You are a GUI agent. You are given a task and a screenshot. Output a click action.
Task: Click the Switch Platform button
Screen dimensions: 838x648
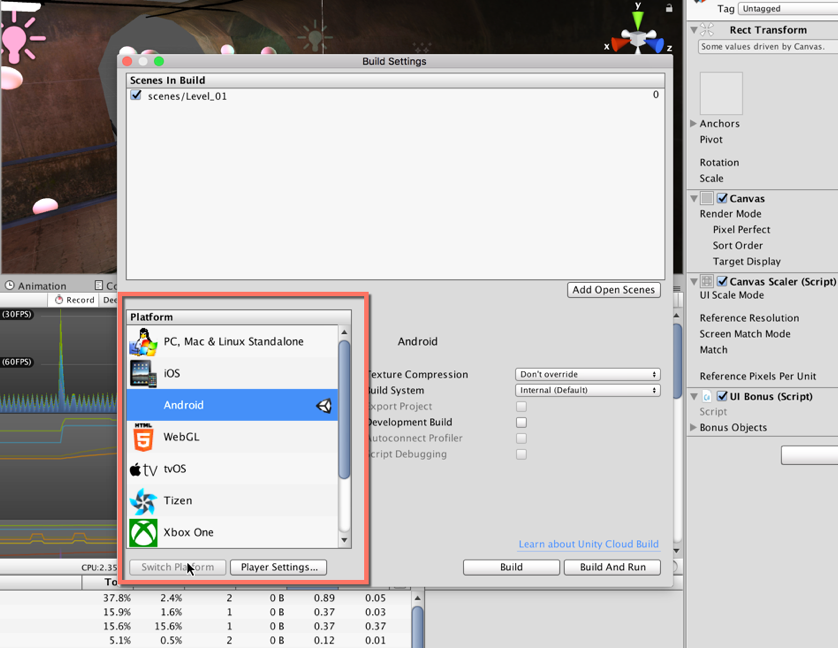pyautogui.click(x=177, y=567)
